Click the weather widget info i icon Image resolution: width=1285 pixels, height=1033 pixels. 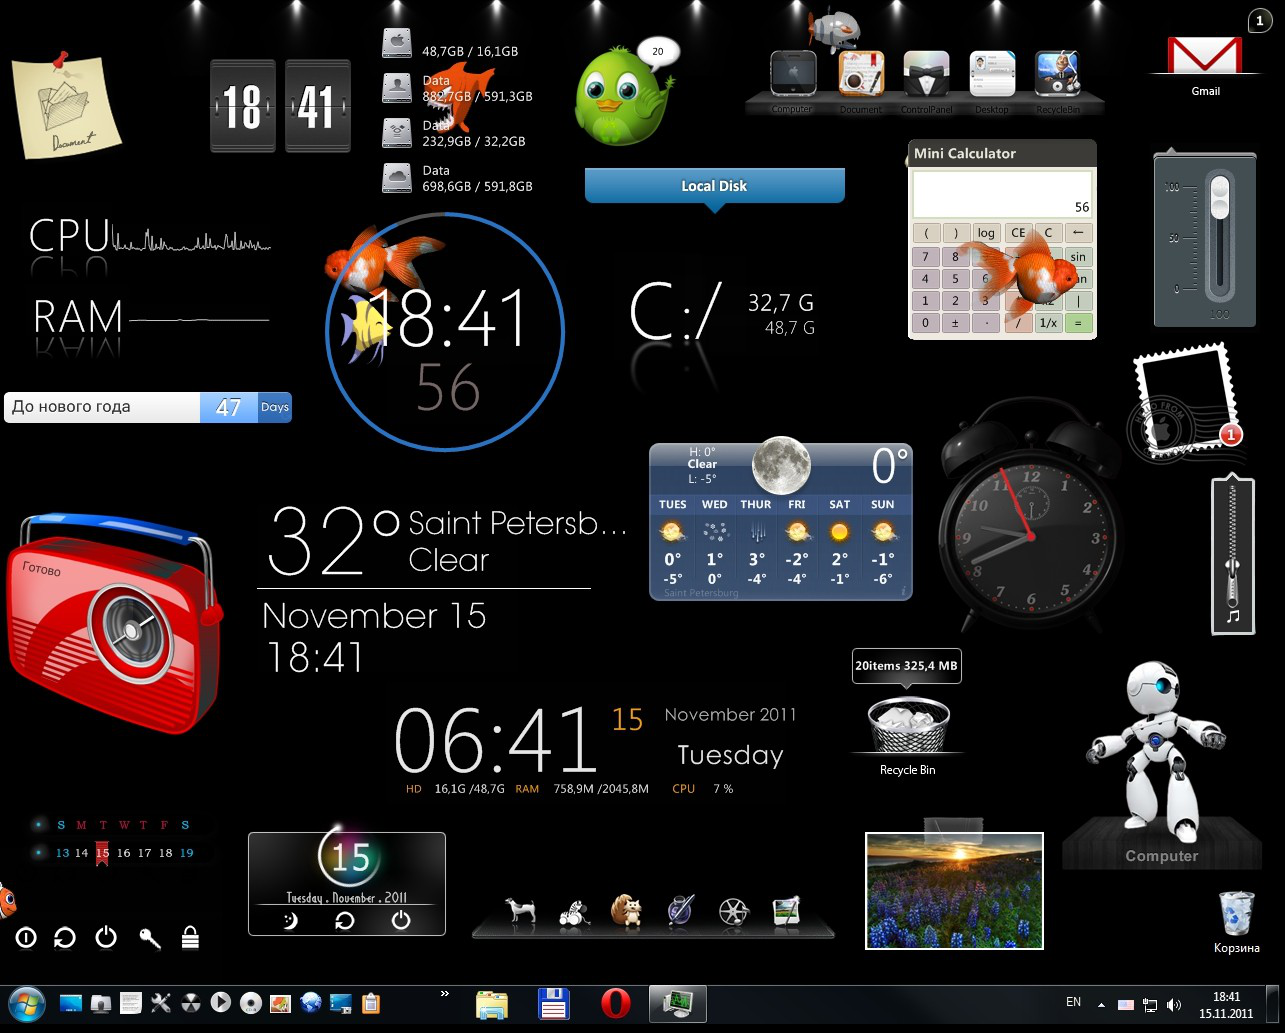903,592
